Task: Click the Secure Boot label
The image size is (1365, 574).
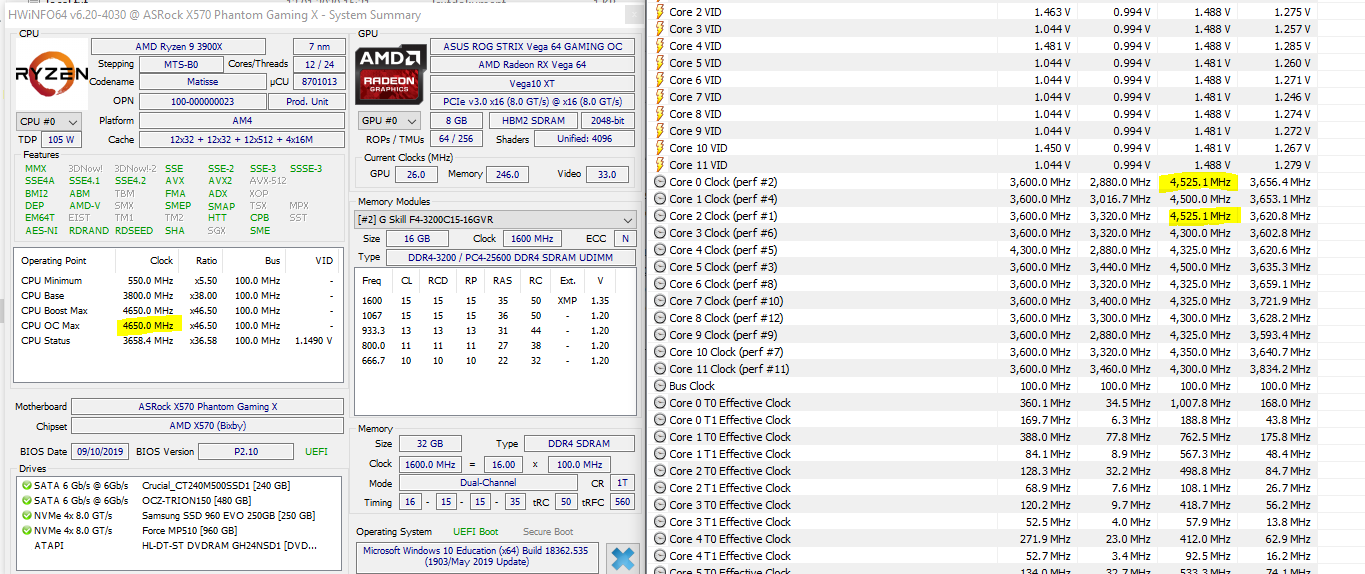Action: [548, 532]
